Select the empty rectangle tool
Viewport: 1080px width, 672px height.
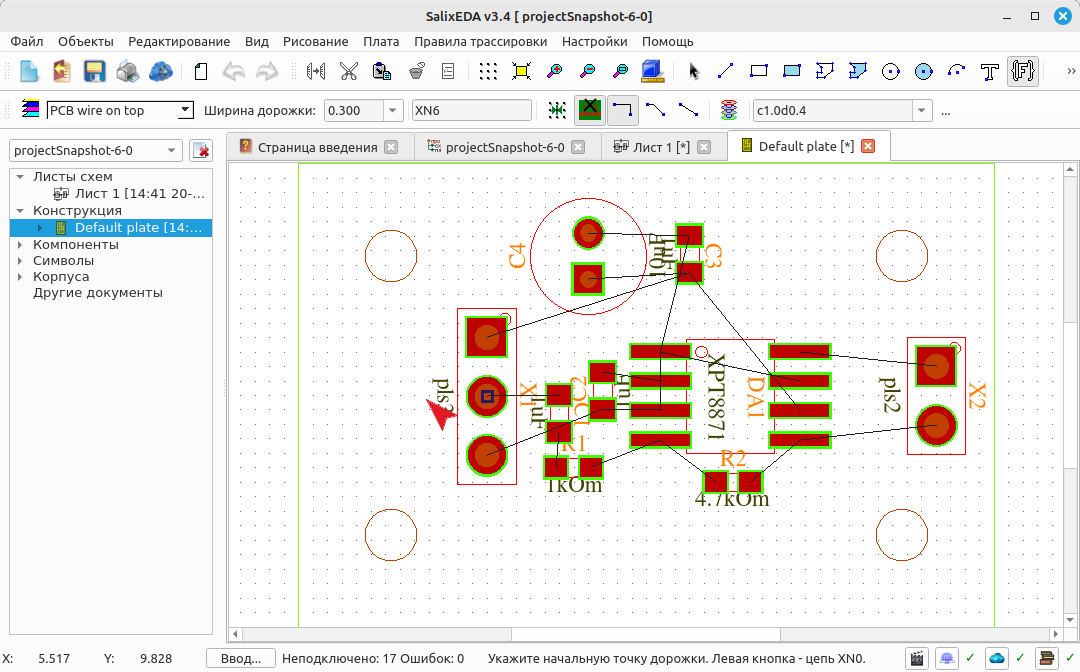pyautogui.click(x=758, y=71)
